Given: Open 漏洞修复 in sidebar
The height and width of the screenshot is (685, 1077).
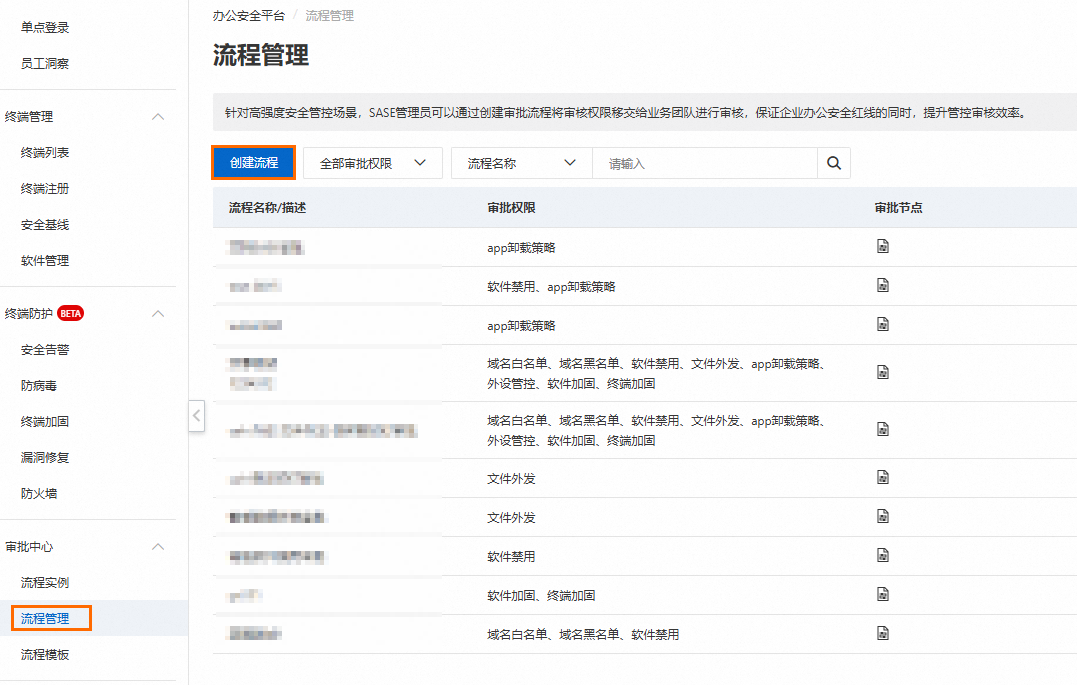Looking at the screenshot, I should pyautogui.click(x=45, y=458).
